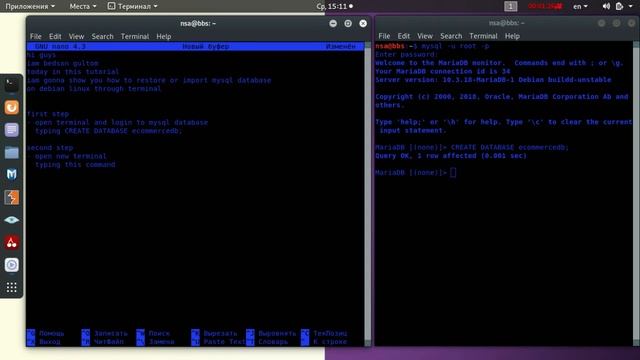Screen dimensions: 640x360
Task: Click nano line 'typing this command'
Action: pyautogui.click(x=75, y=164)
